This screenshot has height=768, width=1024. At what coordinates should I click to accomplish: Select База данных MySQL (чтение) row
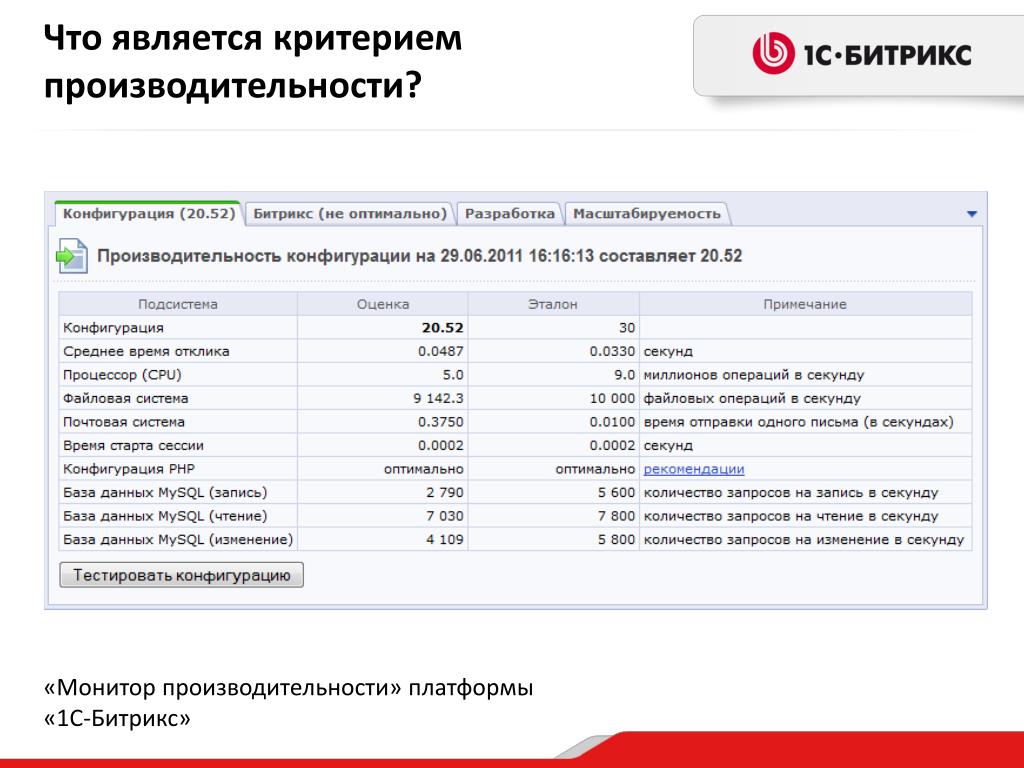pos(165,516)
